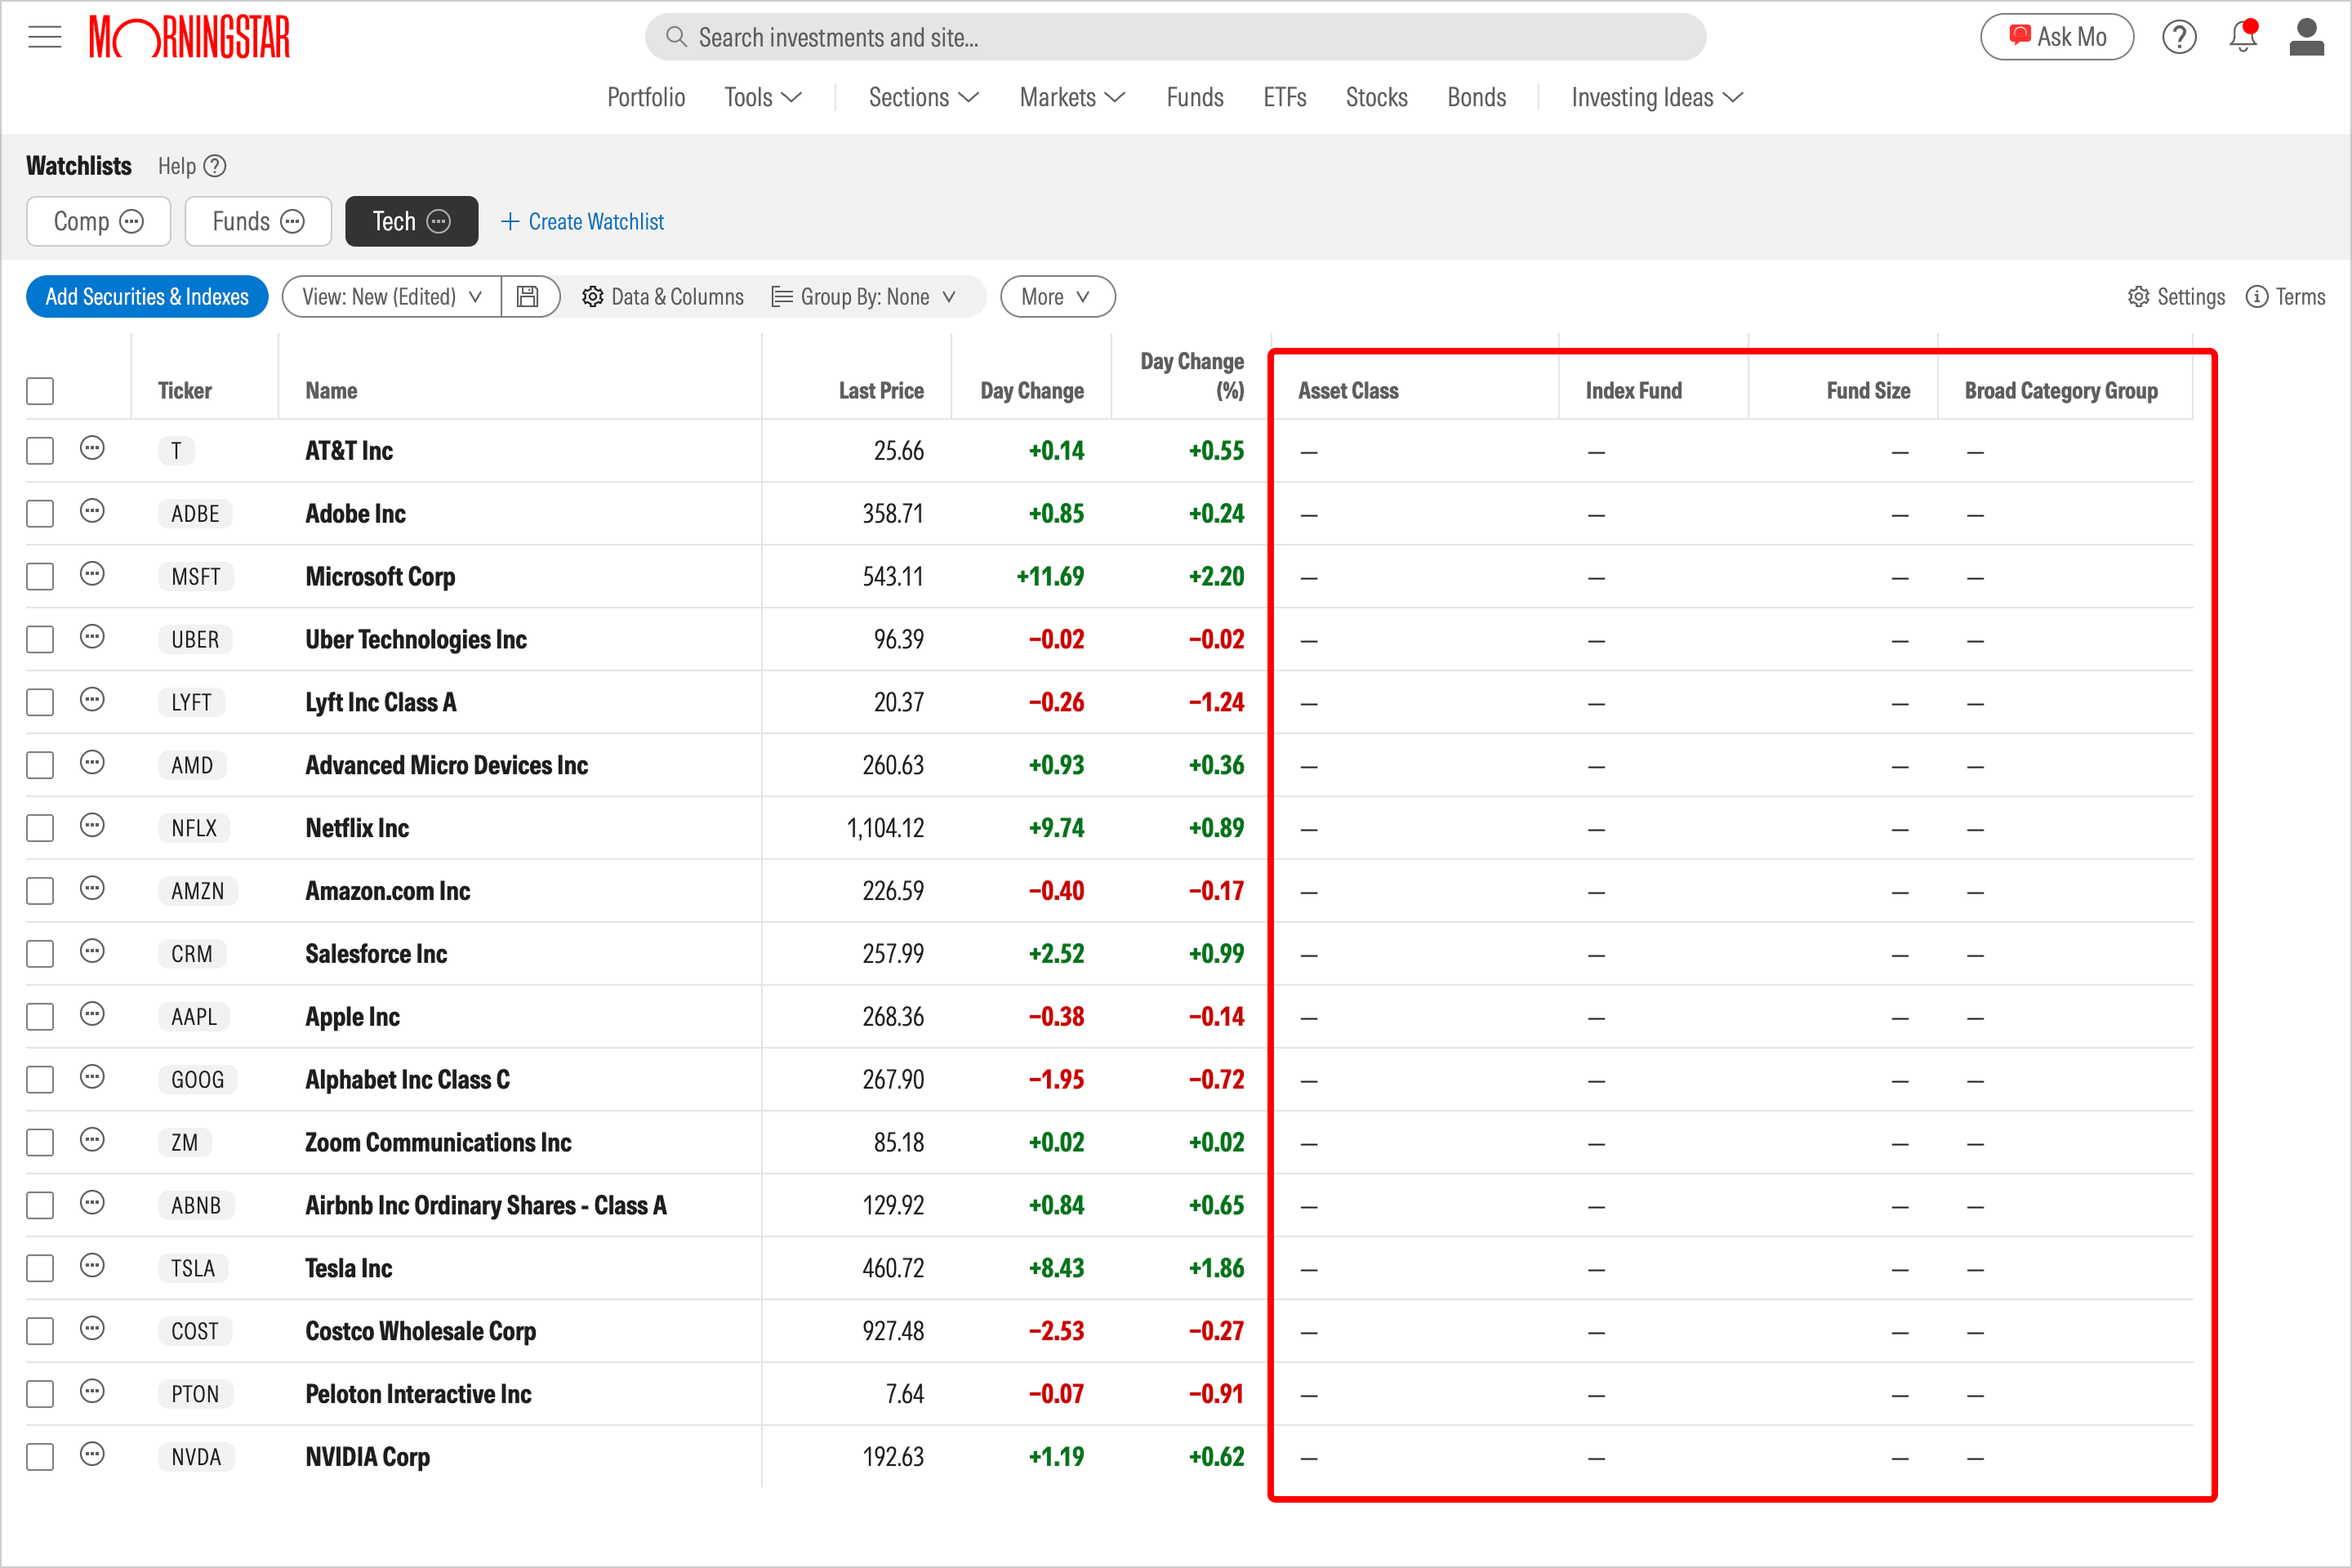Viewport: 2352px width, 1568px height.
Task: Open the help question mark icon in header
Action: [2179, 37]
